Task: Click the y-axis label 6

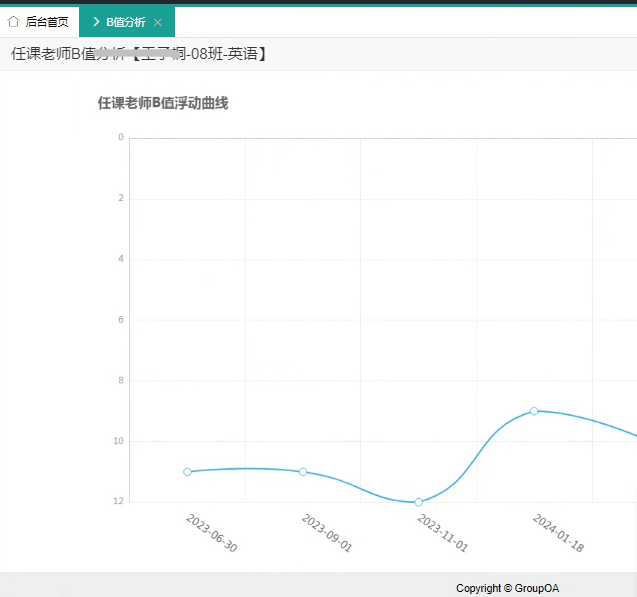Action: point(121,320)
